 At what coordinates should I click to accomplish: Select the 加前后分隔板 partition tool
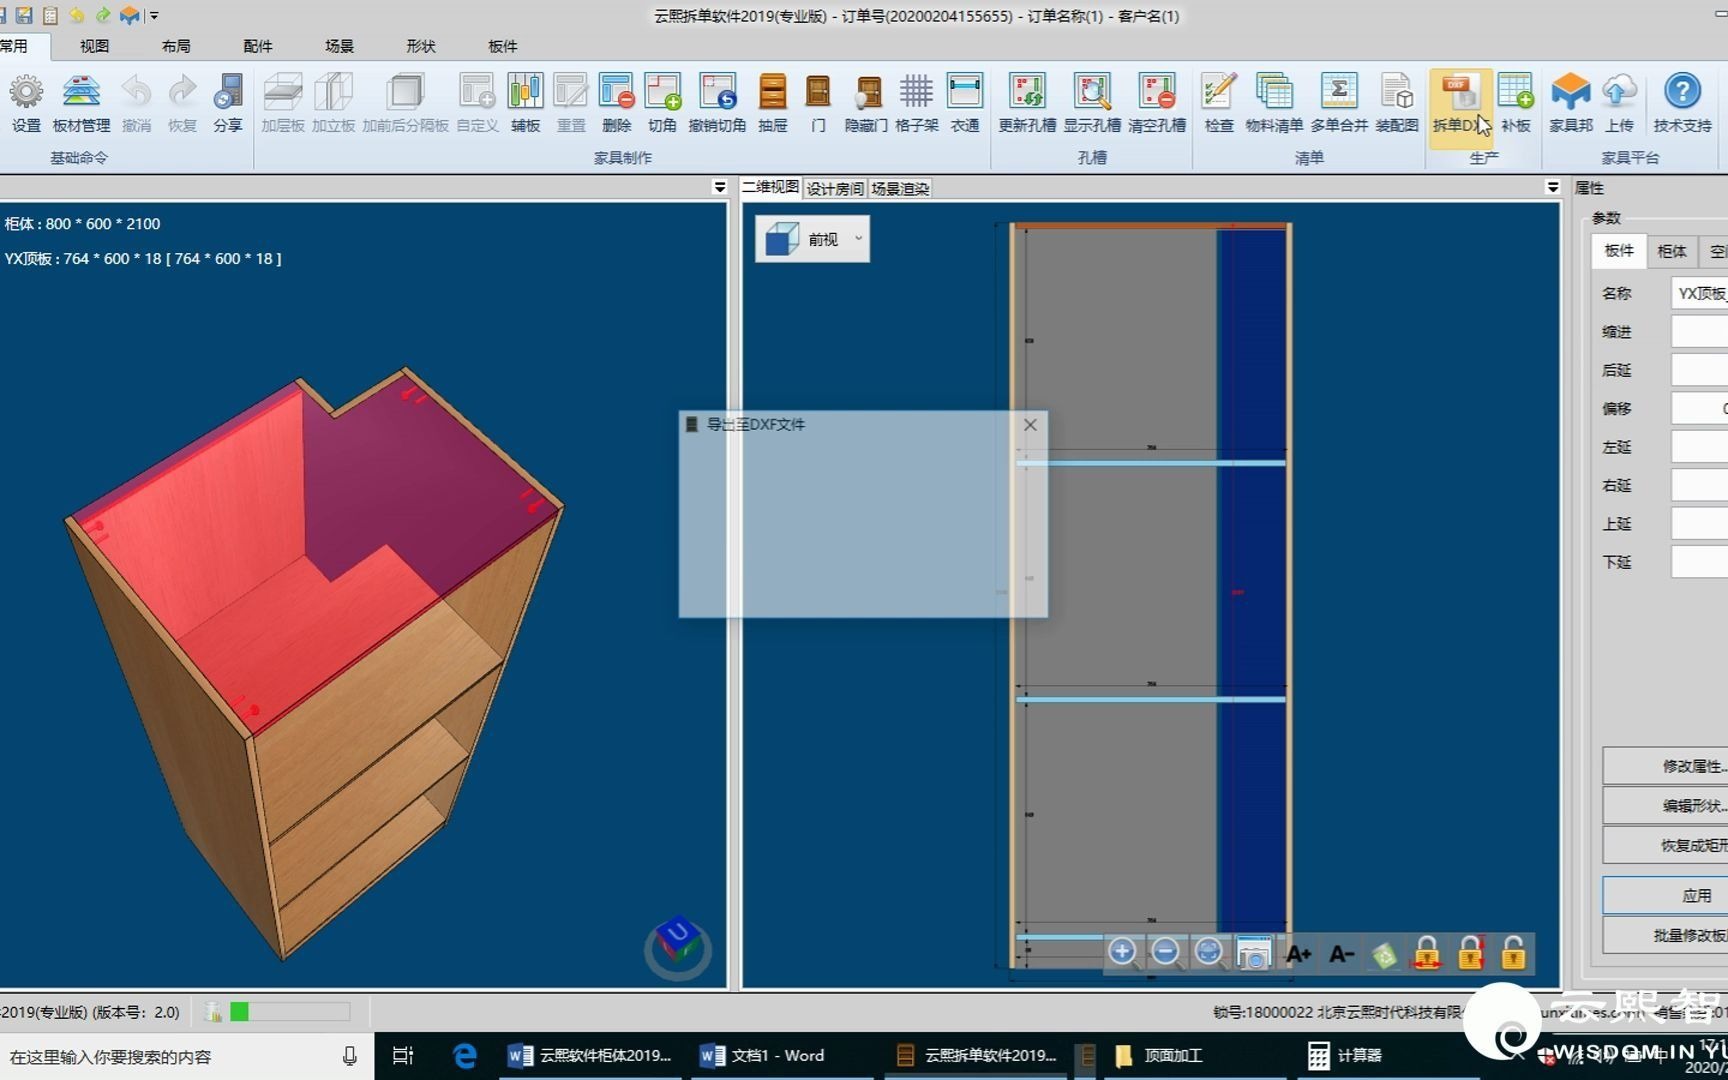coord(405,102)
